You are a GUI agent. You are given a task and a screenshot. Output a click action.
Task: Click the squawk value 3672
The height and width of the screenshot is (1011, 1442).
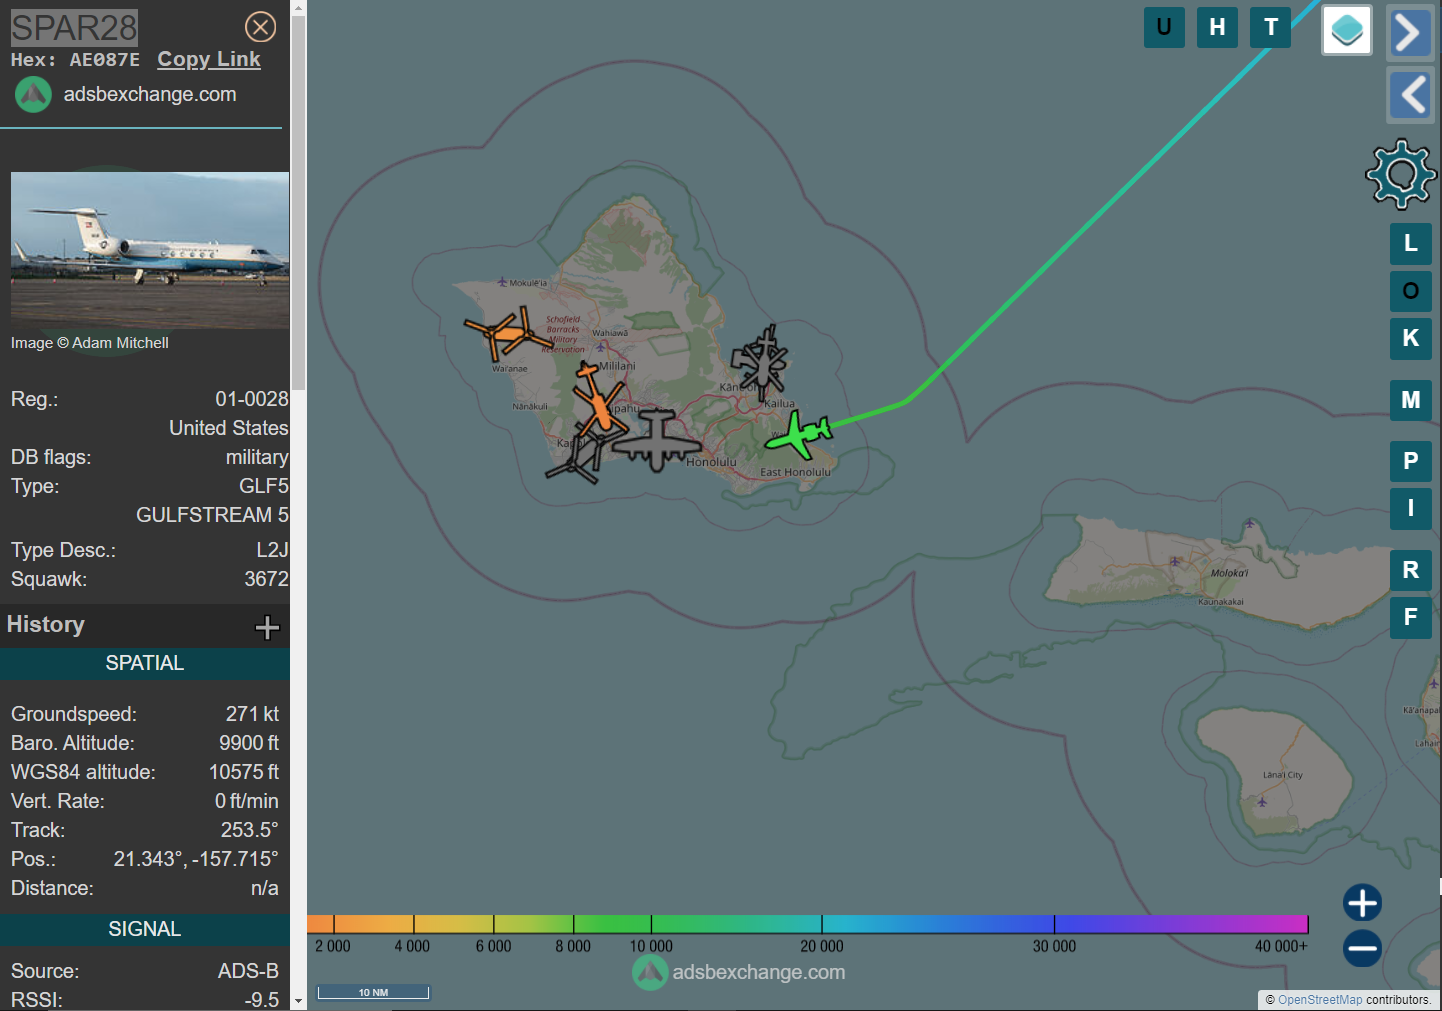click(x=266, y=579)
